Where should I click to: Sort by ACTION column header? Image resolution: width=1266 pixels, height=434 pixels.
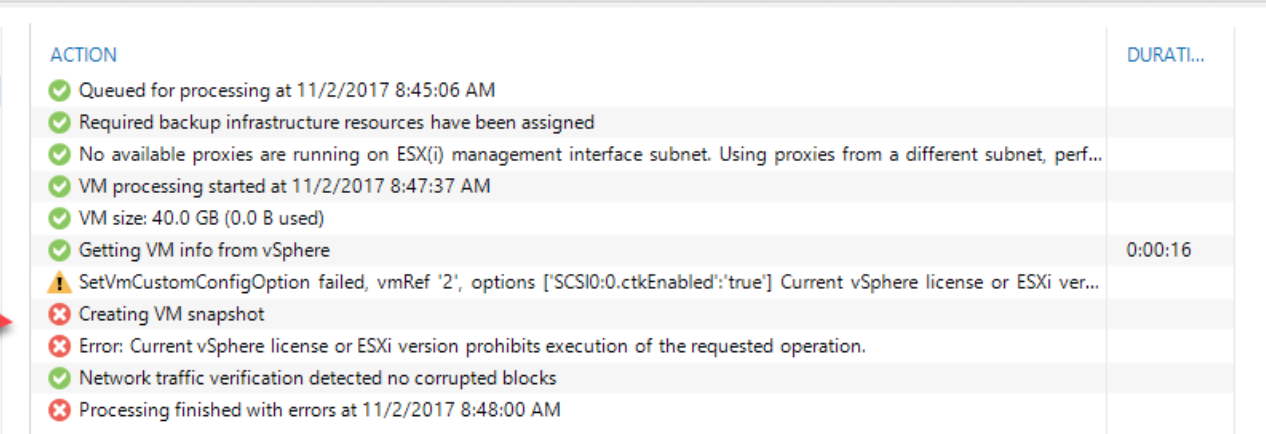click(x=84, y=55)
